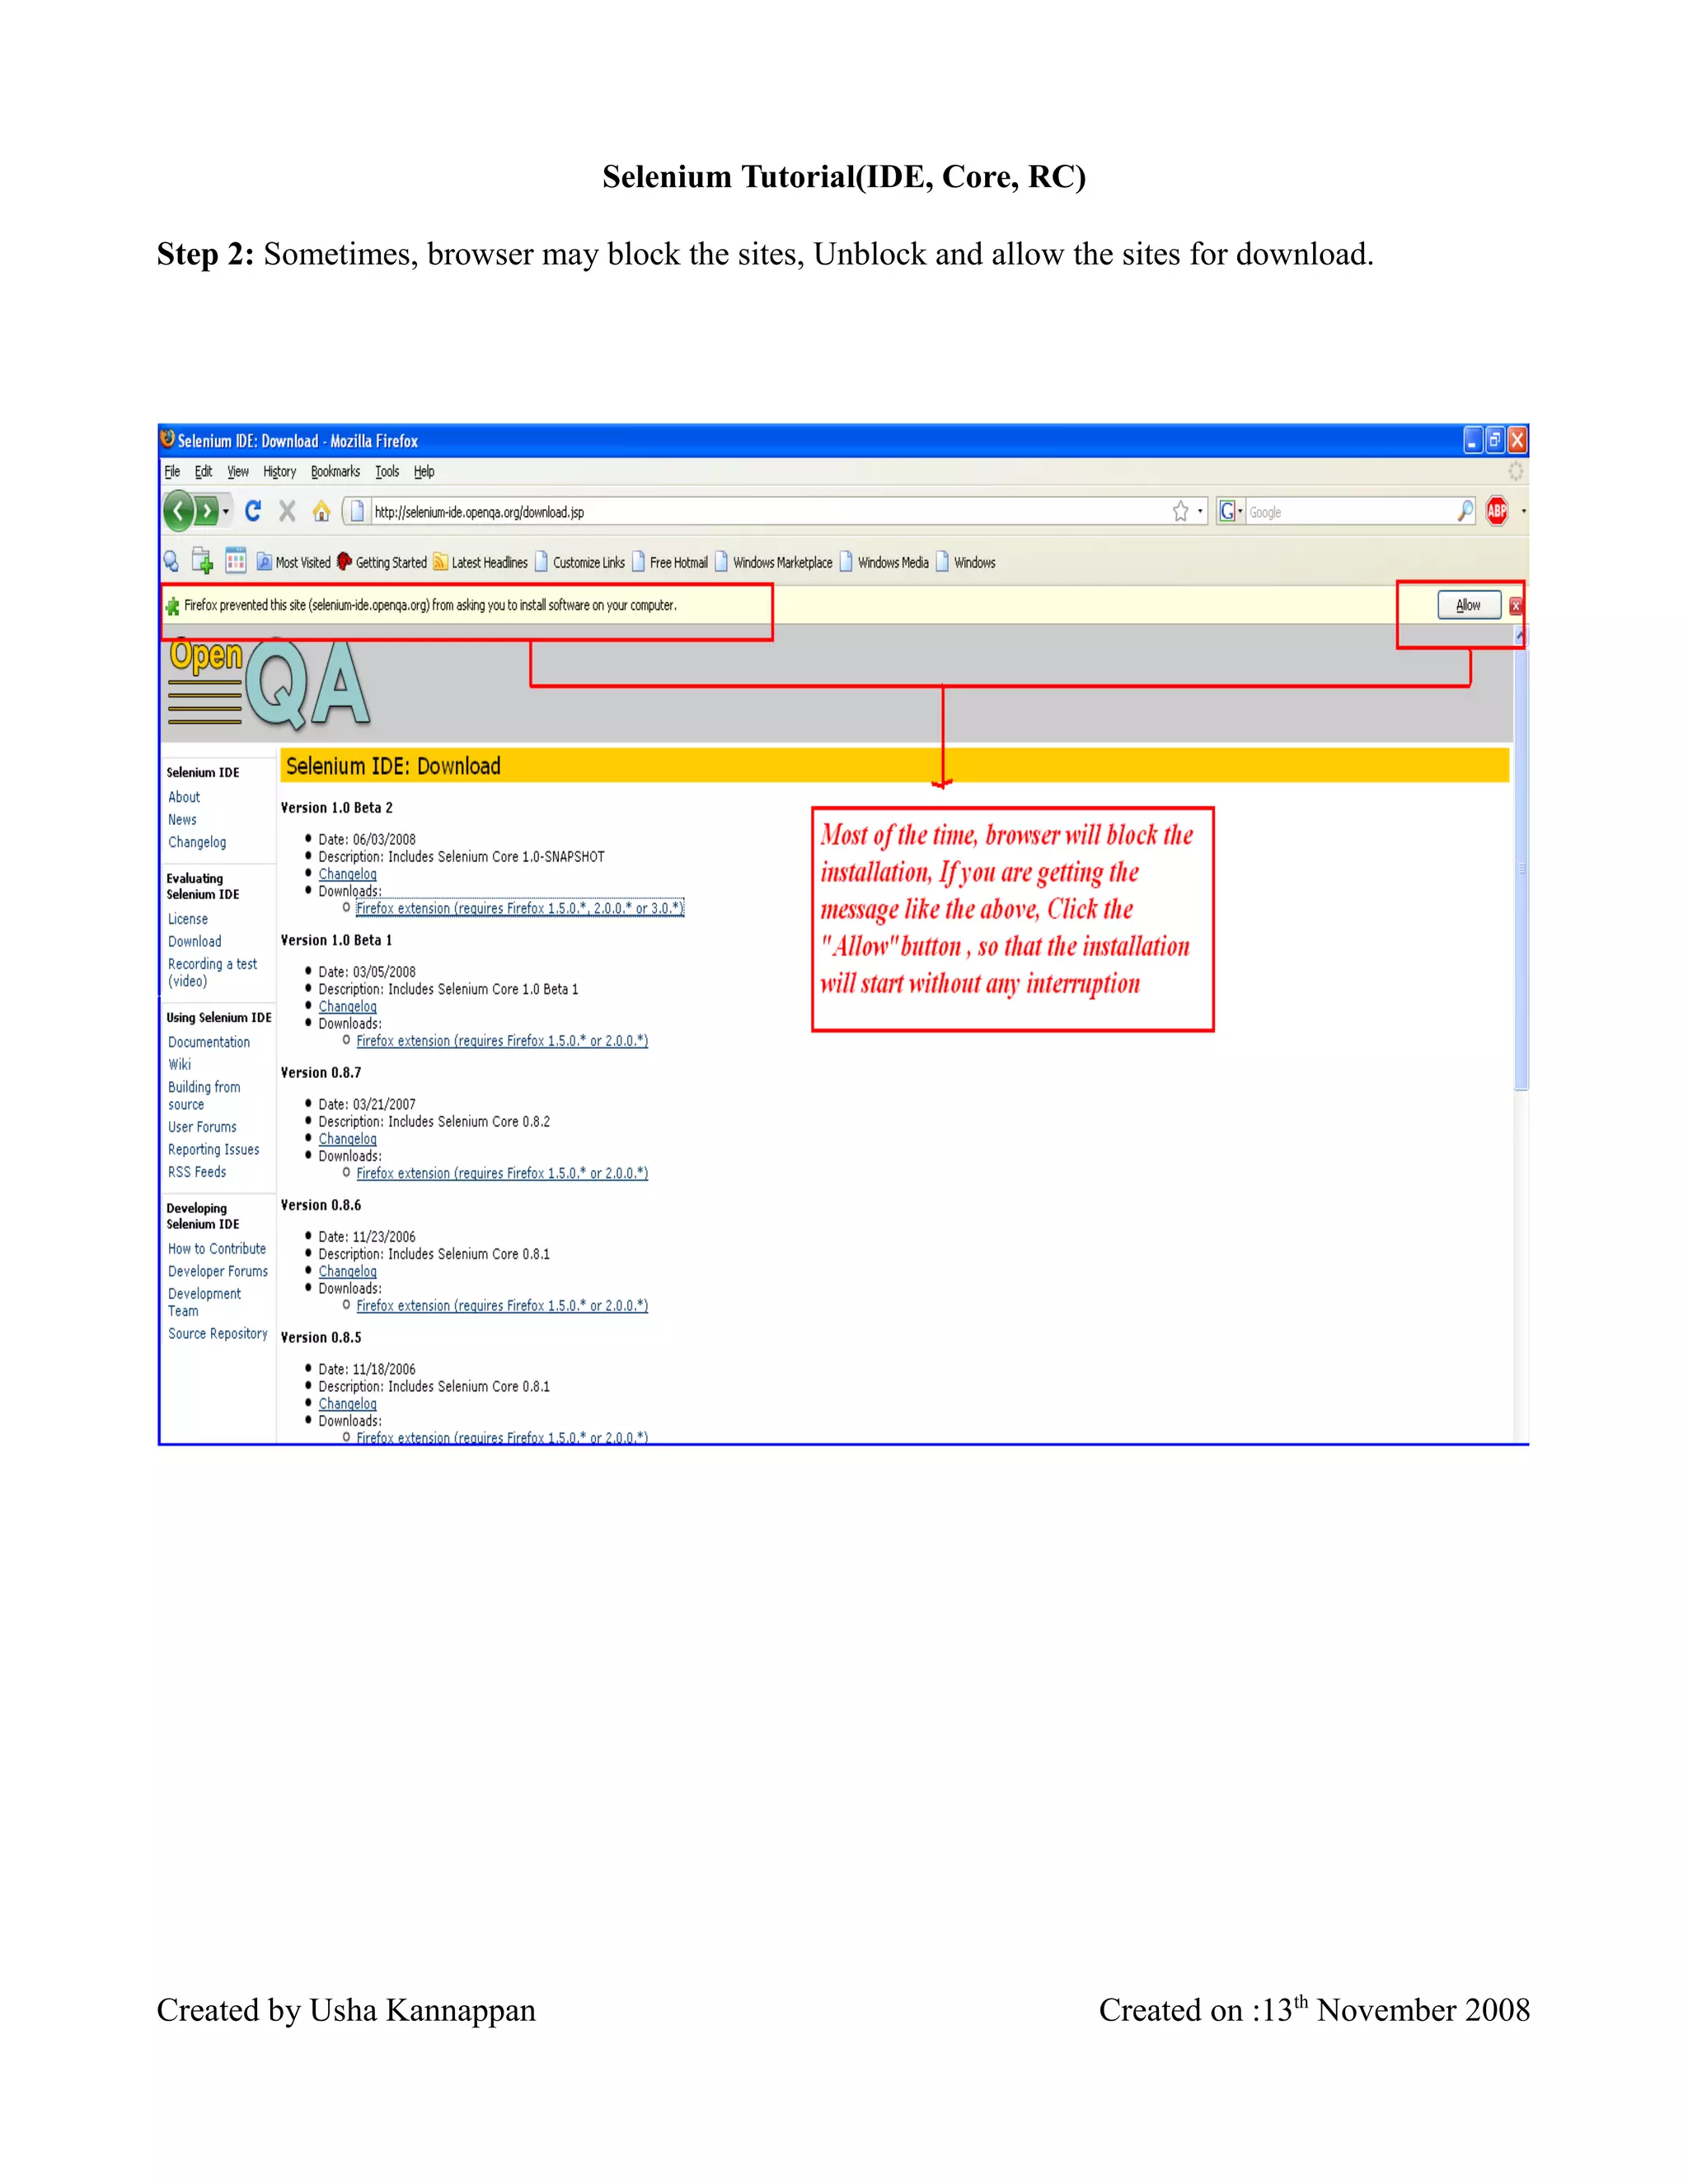Click Firefox extension link under Version 1.0 Beta 1
Viewport: 1688px width, 2184px height.
point(502,1041)
